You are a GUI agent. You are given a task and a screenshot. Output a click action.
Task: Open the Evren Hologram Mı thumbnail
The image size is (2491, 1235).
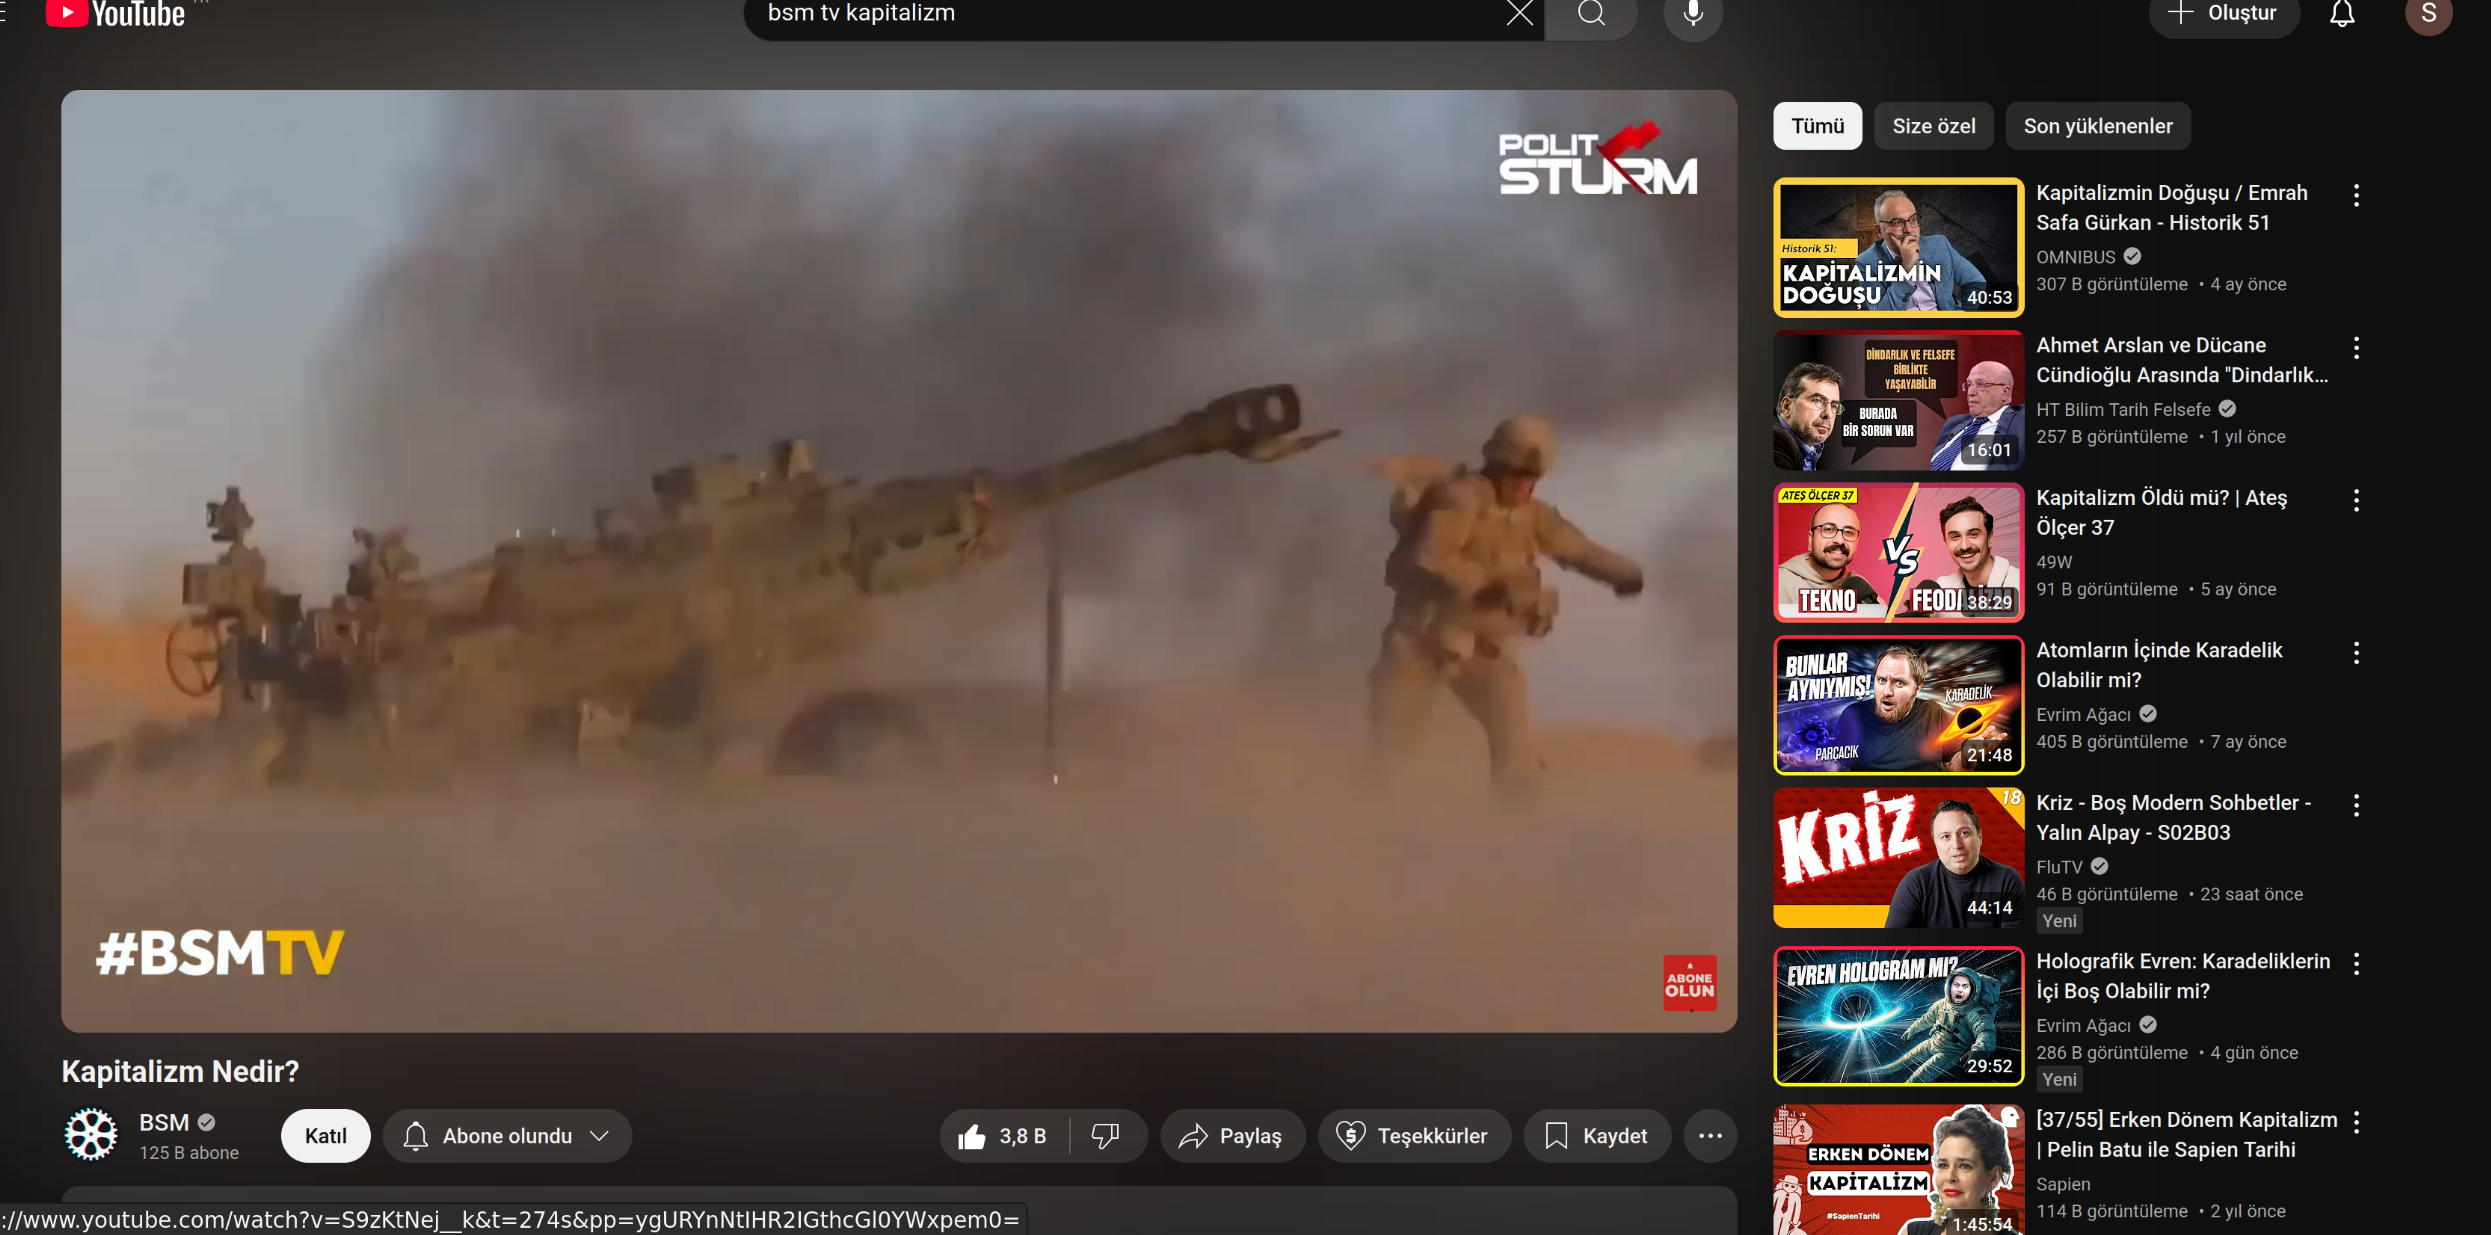coord(1898,1016)
